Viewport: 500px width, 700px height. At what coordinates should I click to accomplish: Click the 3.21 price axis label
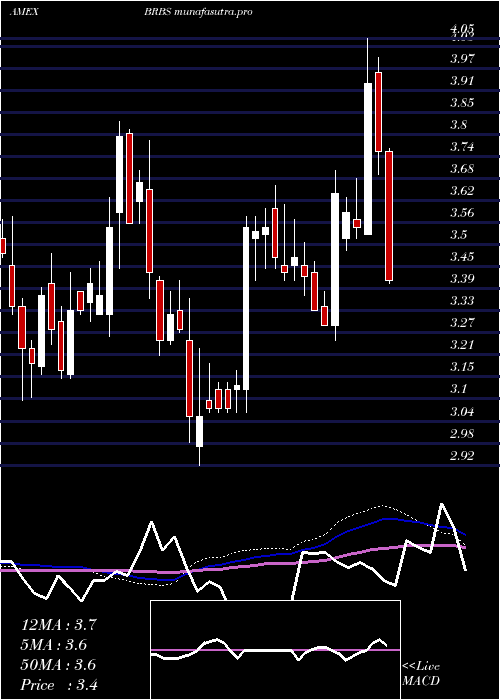click(x=462, y=345)
